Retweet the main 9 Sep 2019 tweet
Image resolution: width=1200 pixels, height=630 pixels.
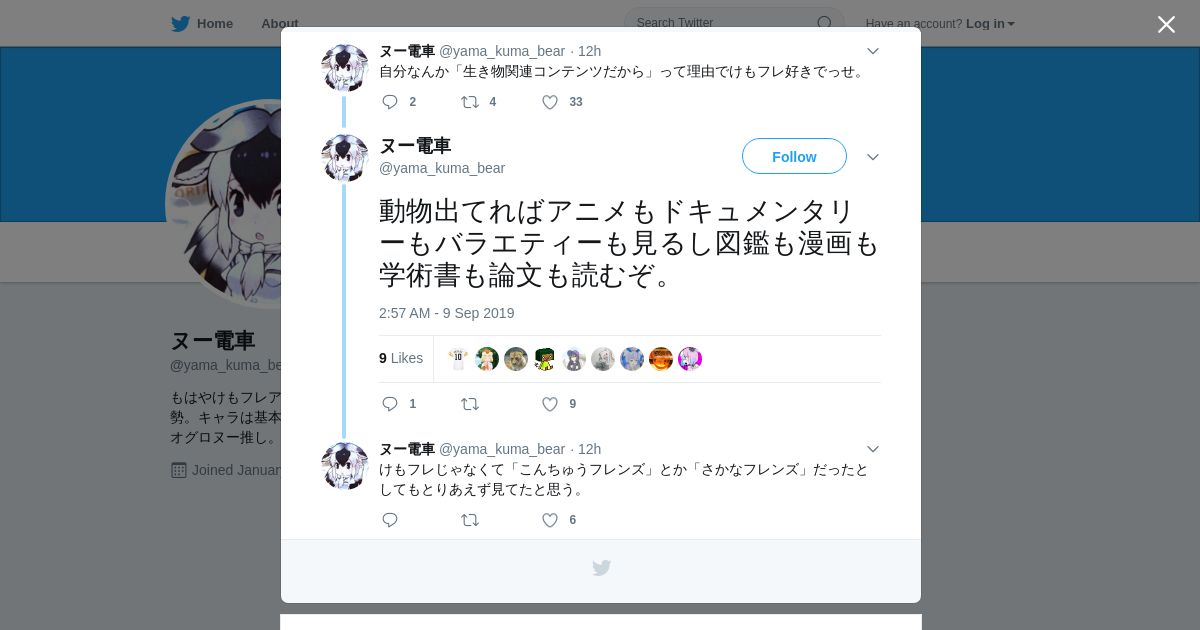pos(469,404)
